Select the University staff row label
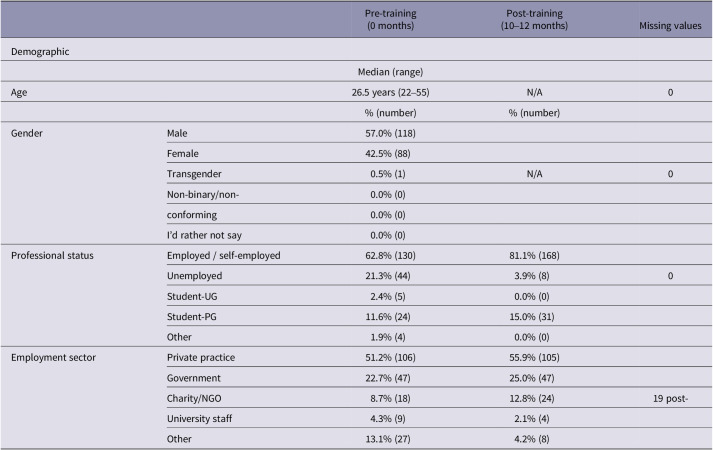 (x=199, y=419)
